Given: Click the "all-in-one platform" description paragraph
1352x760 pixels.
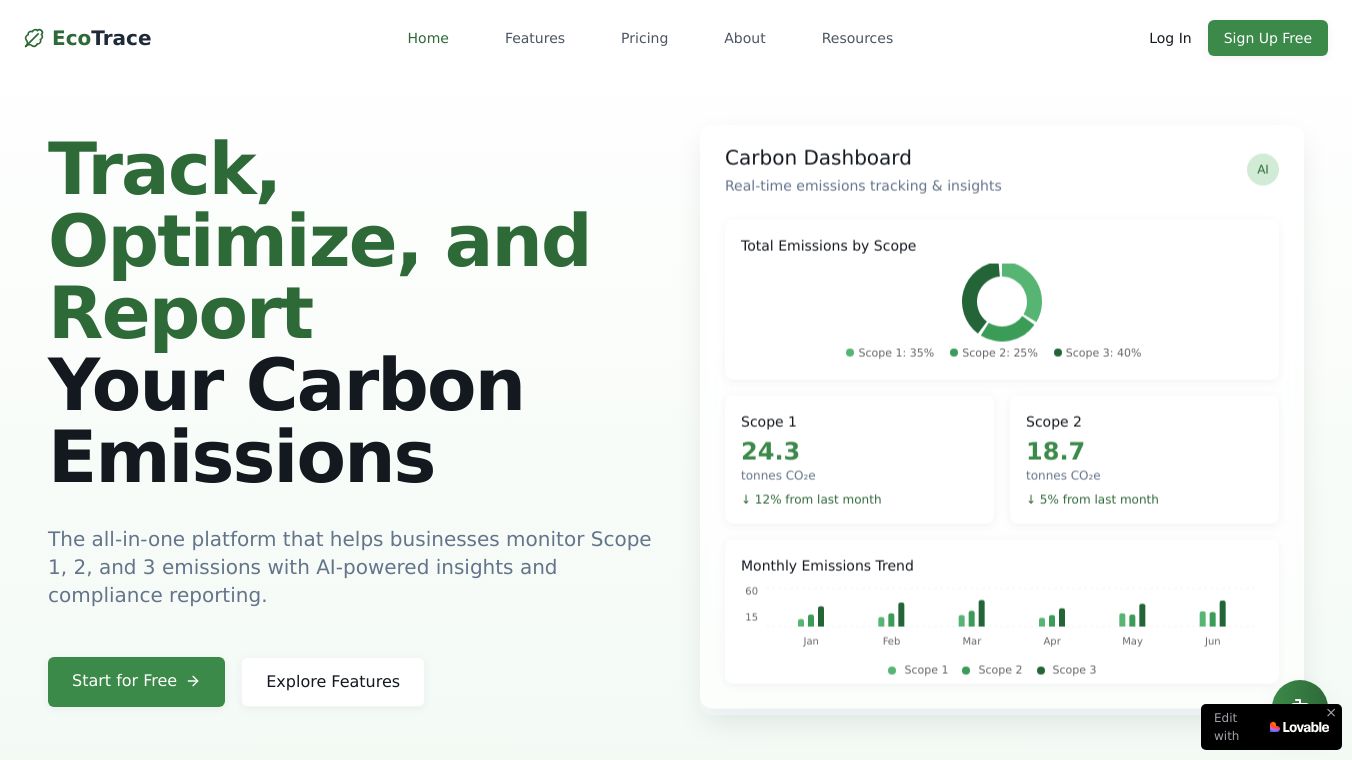Looking at the screenshot, I should pos(350,567).
